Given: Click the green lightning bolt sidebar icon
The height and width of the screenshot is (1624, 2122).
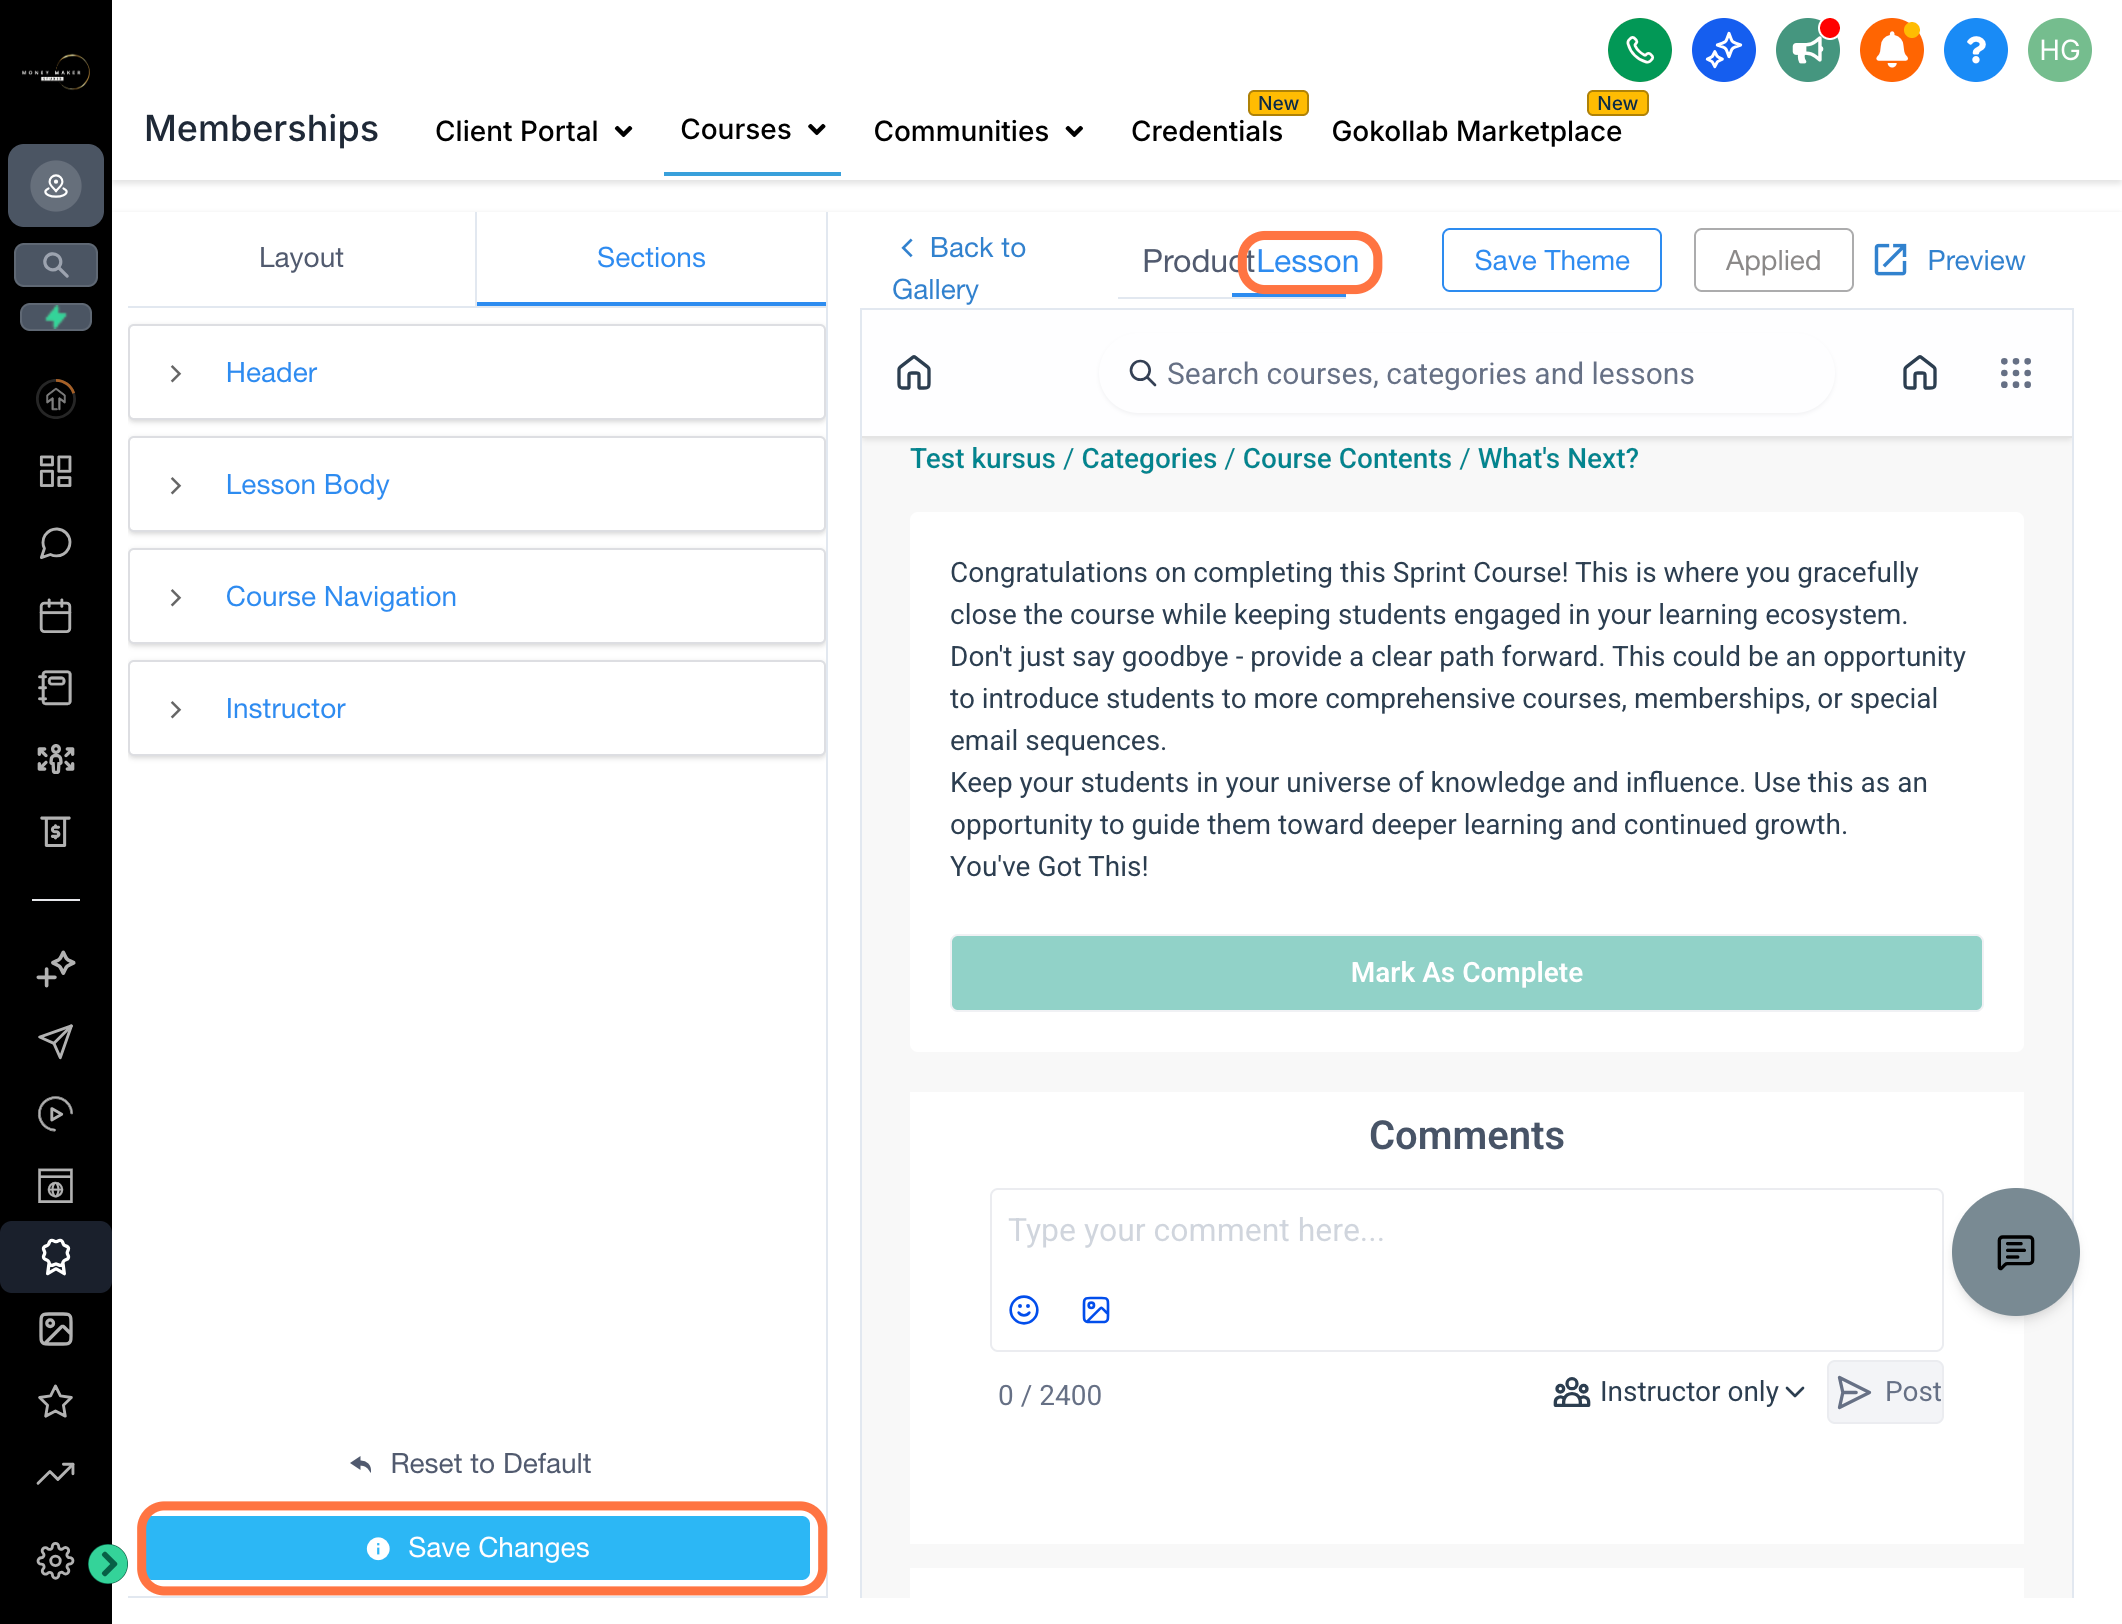Looking at the screenshot, I should (x=56, y=317).
